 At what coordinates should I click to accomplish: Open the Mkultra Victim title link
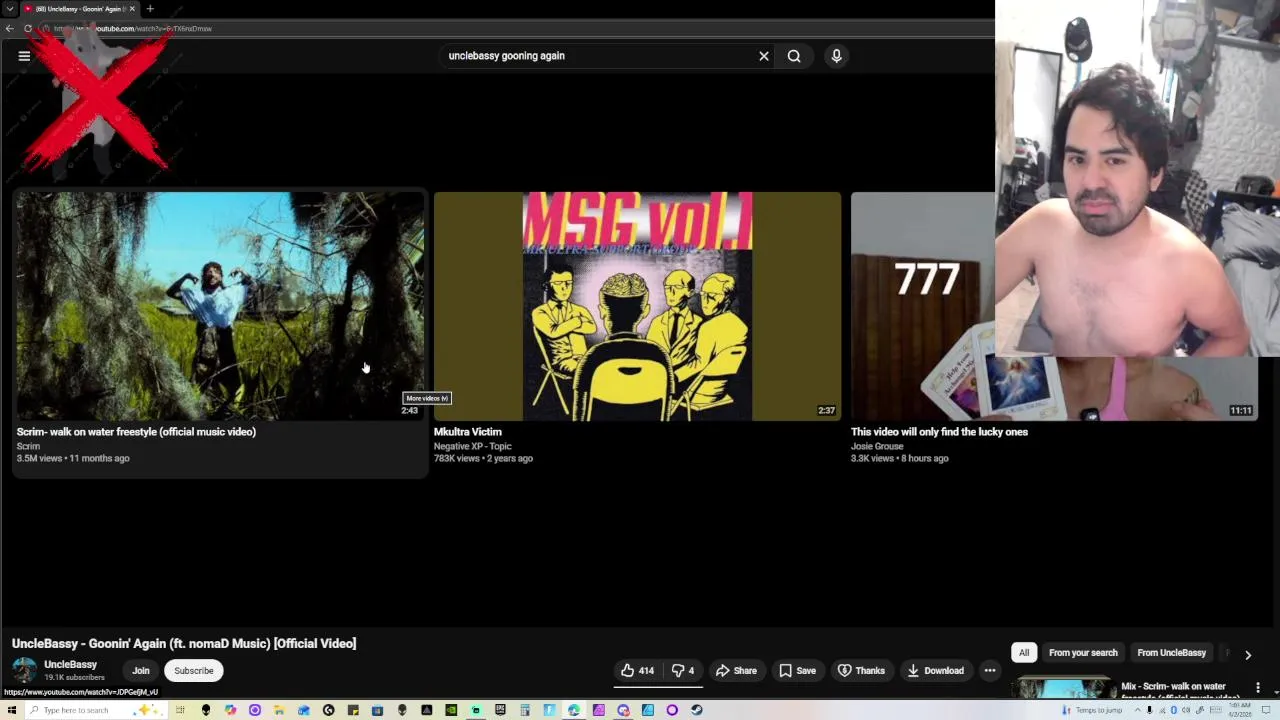(x=468, y=432)
